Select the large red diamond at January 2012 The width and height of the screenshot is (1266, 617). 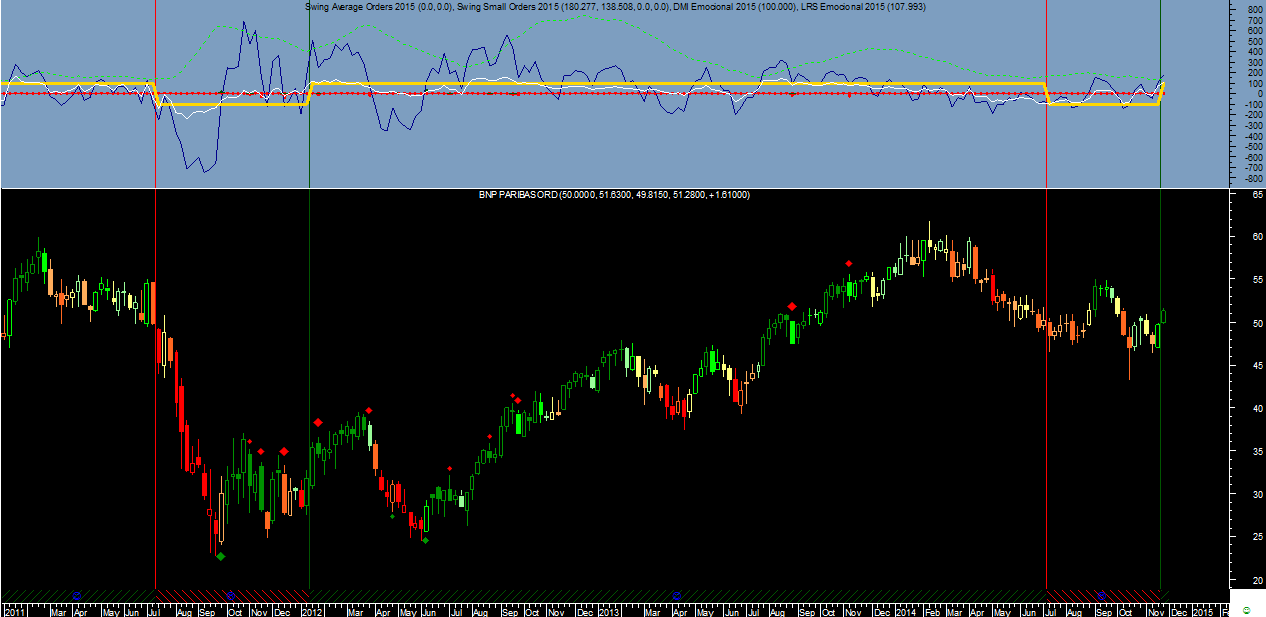(x=318, y=423)
